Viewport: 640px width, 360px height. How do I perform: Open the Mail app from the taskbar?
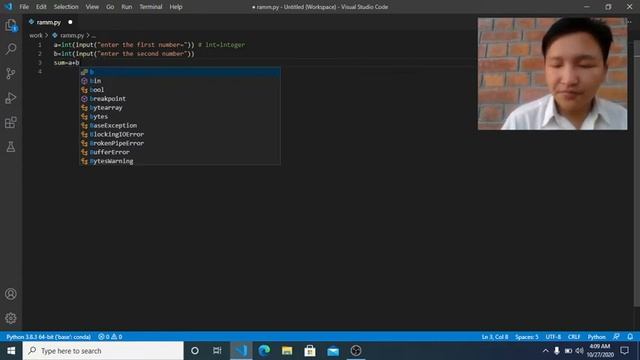coord(333,351)
